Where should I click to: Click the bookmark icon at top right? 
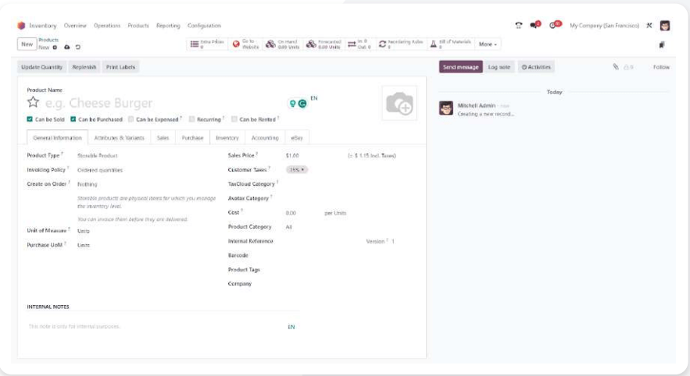pos(662,44)
